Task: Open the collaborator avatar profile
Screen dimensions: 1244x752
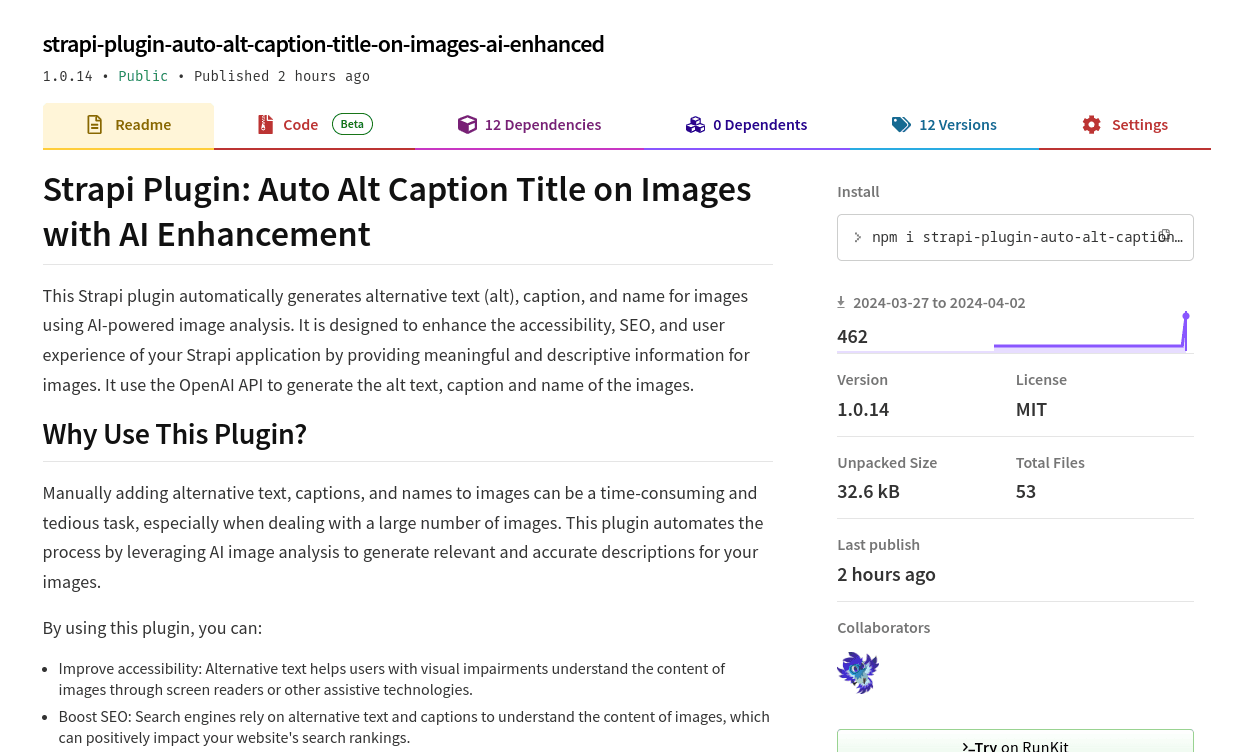Action: 858,672
